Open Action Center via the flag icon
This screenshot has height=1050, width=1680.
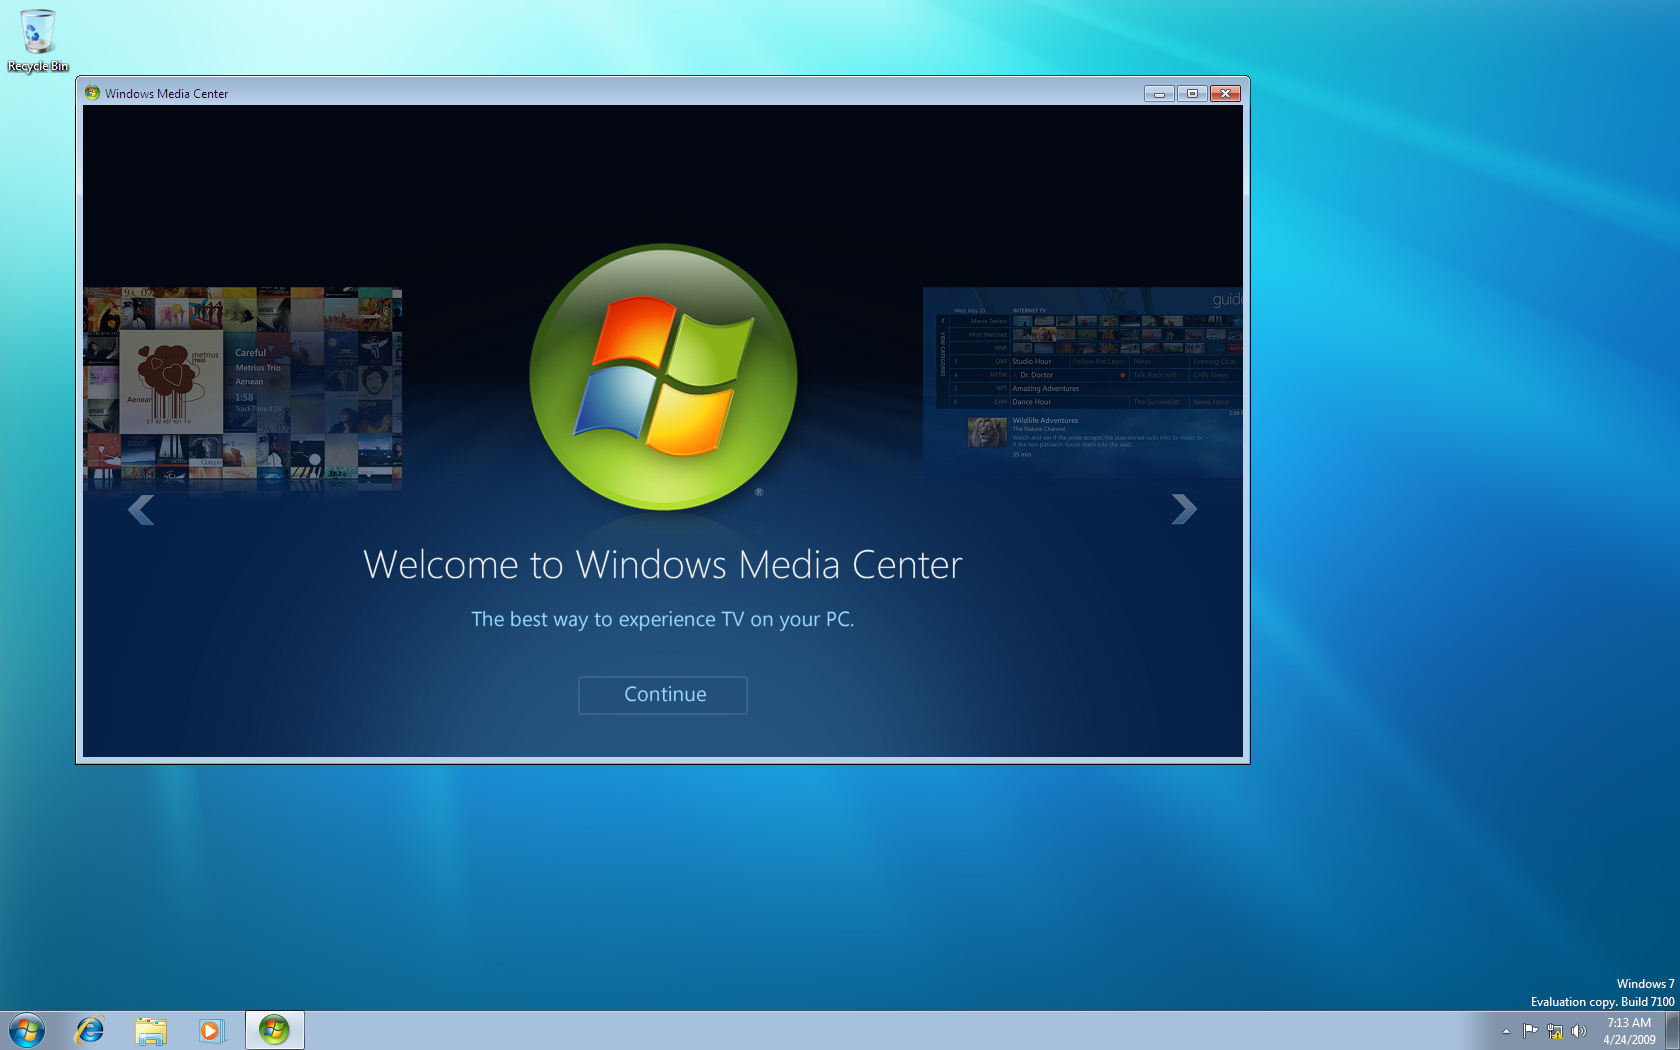(1530, 1030)
